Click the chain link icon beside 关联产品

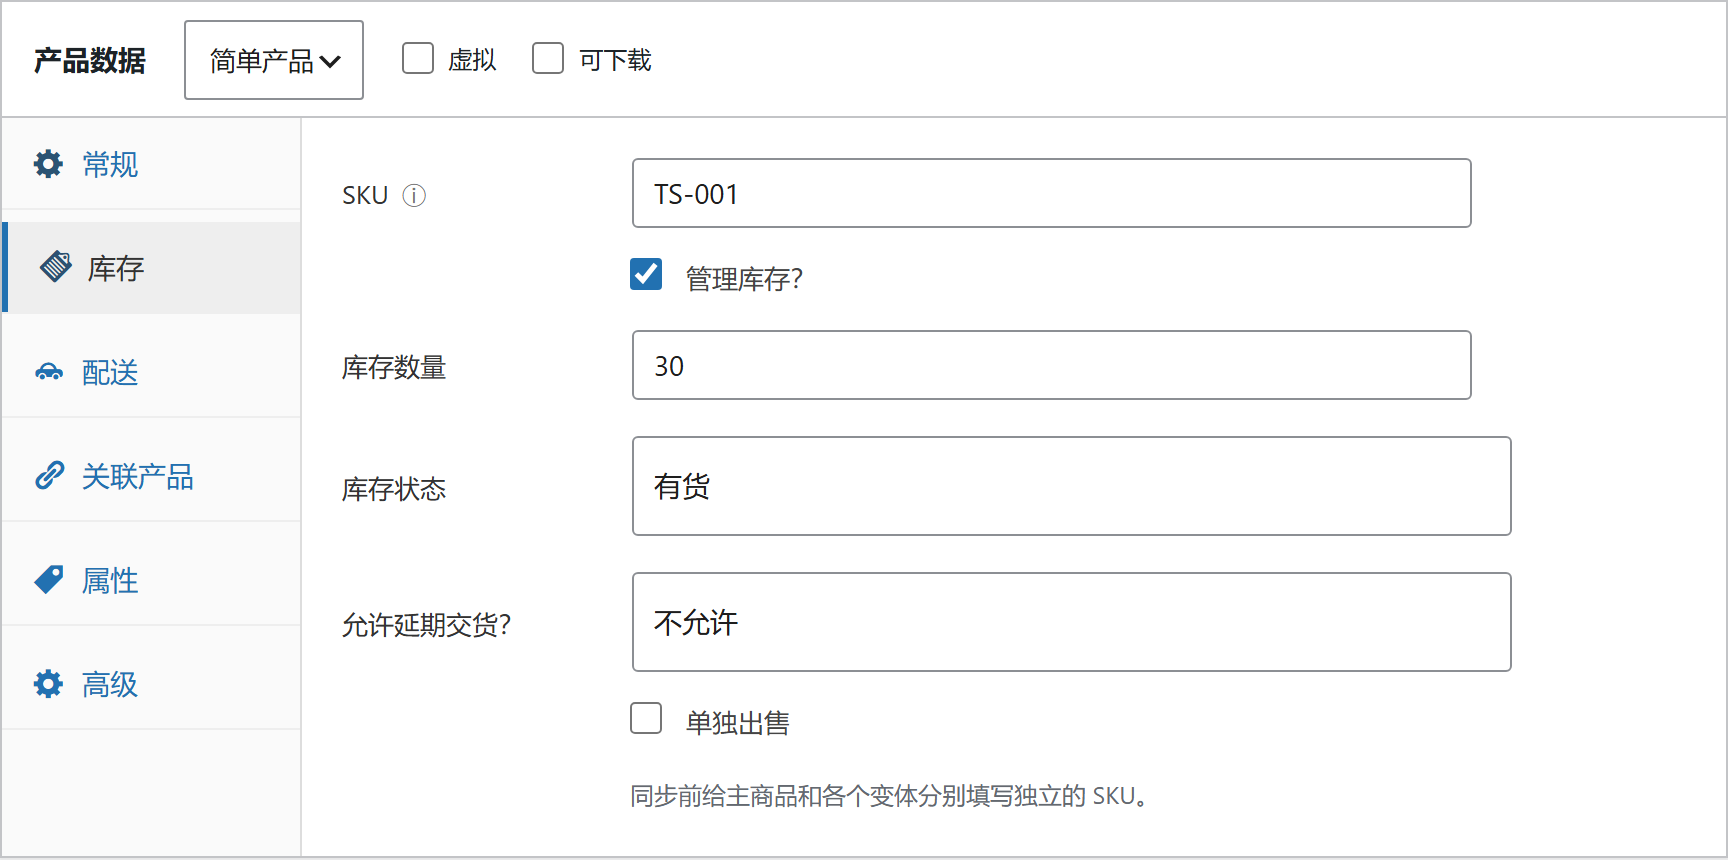[49, 475]
